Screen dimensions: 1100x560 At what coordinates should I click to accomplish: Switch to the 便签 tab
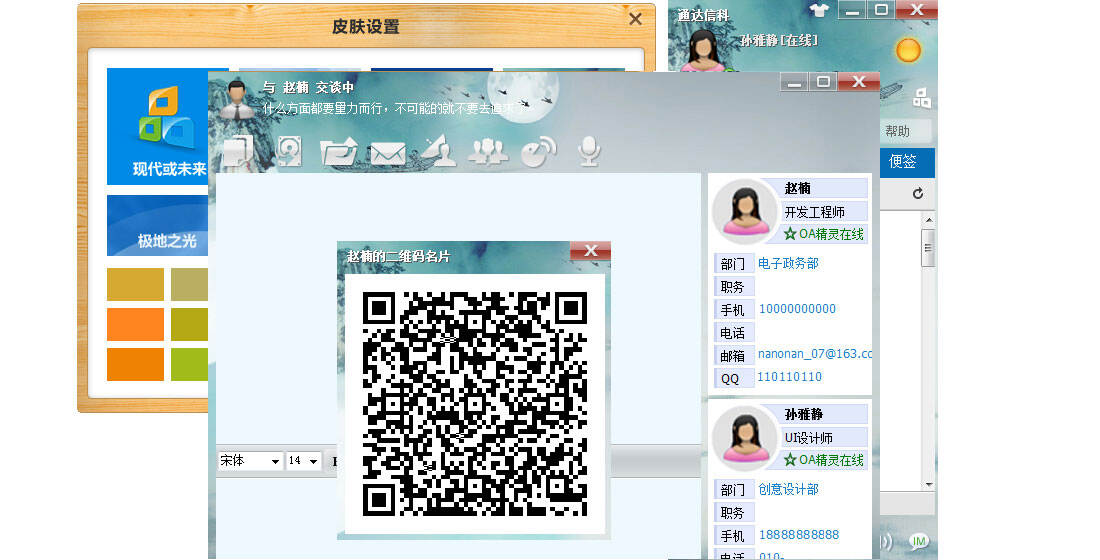coord(903,161)
